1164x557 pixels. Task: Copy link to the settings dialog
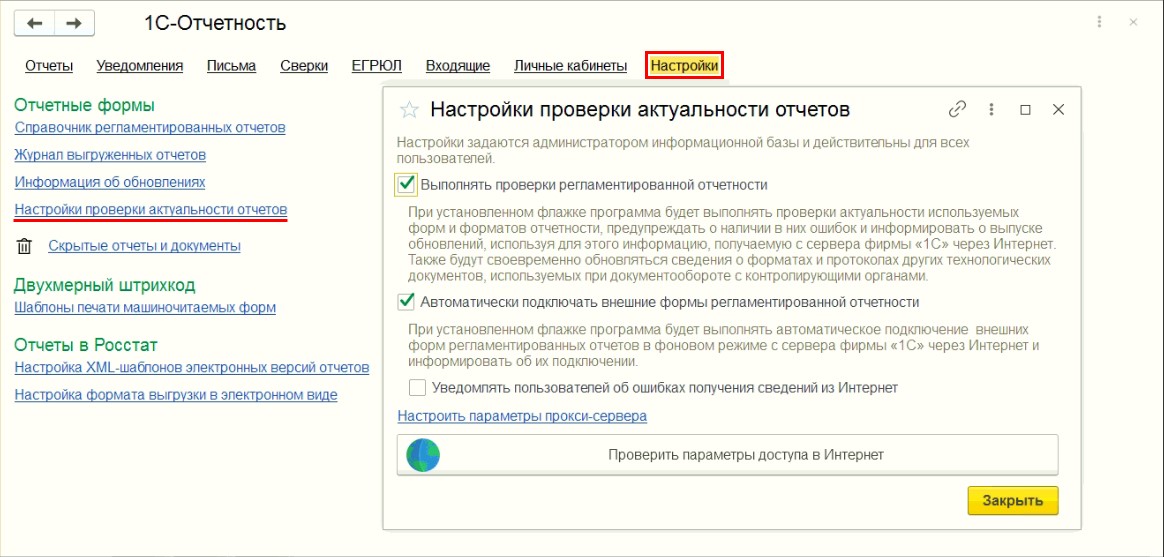(958, 110)
